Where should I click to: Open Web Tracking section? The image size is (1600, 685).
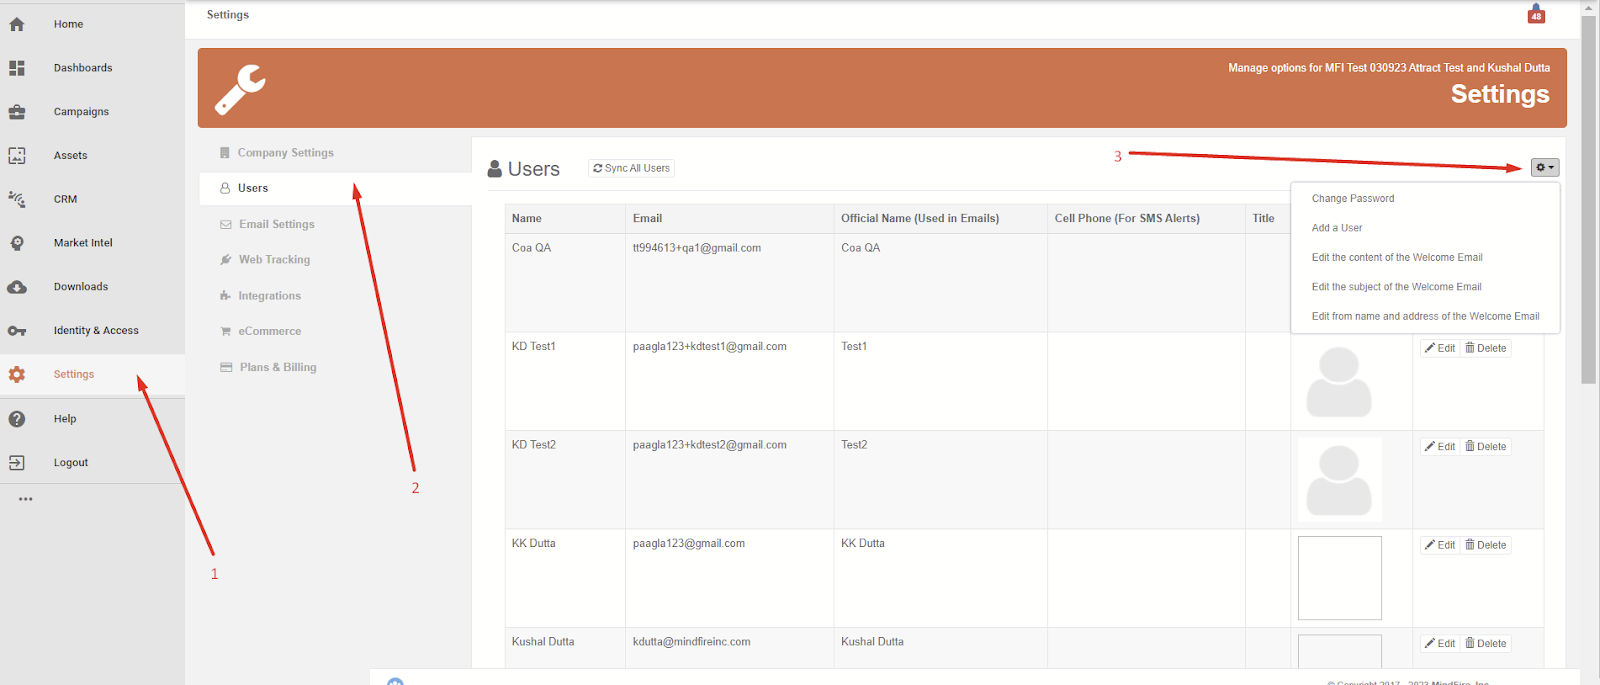click(274, 260)
